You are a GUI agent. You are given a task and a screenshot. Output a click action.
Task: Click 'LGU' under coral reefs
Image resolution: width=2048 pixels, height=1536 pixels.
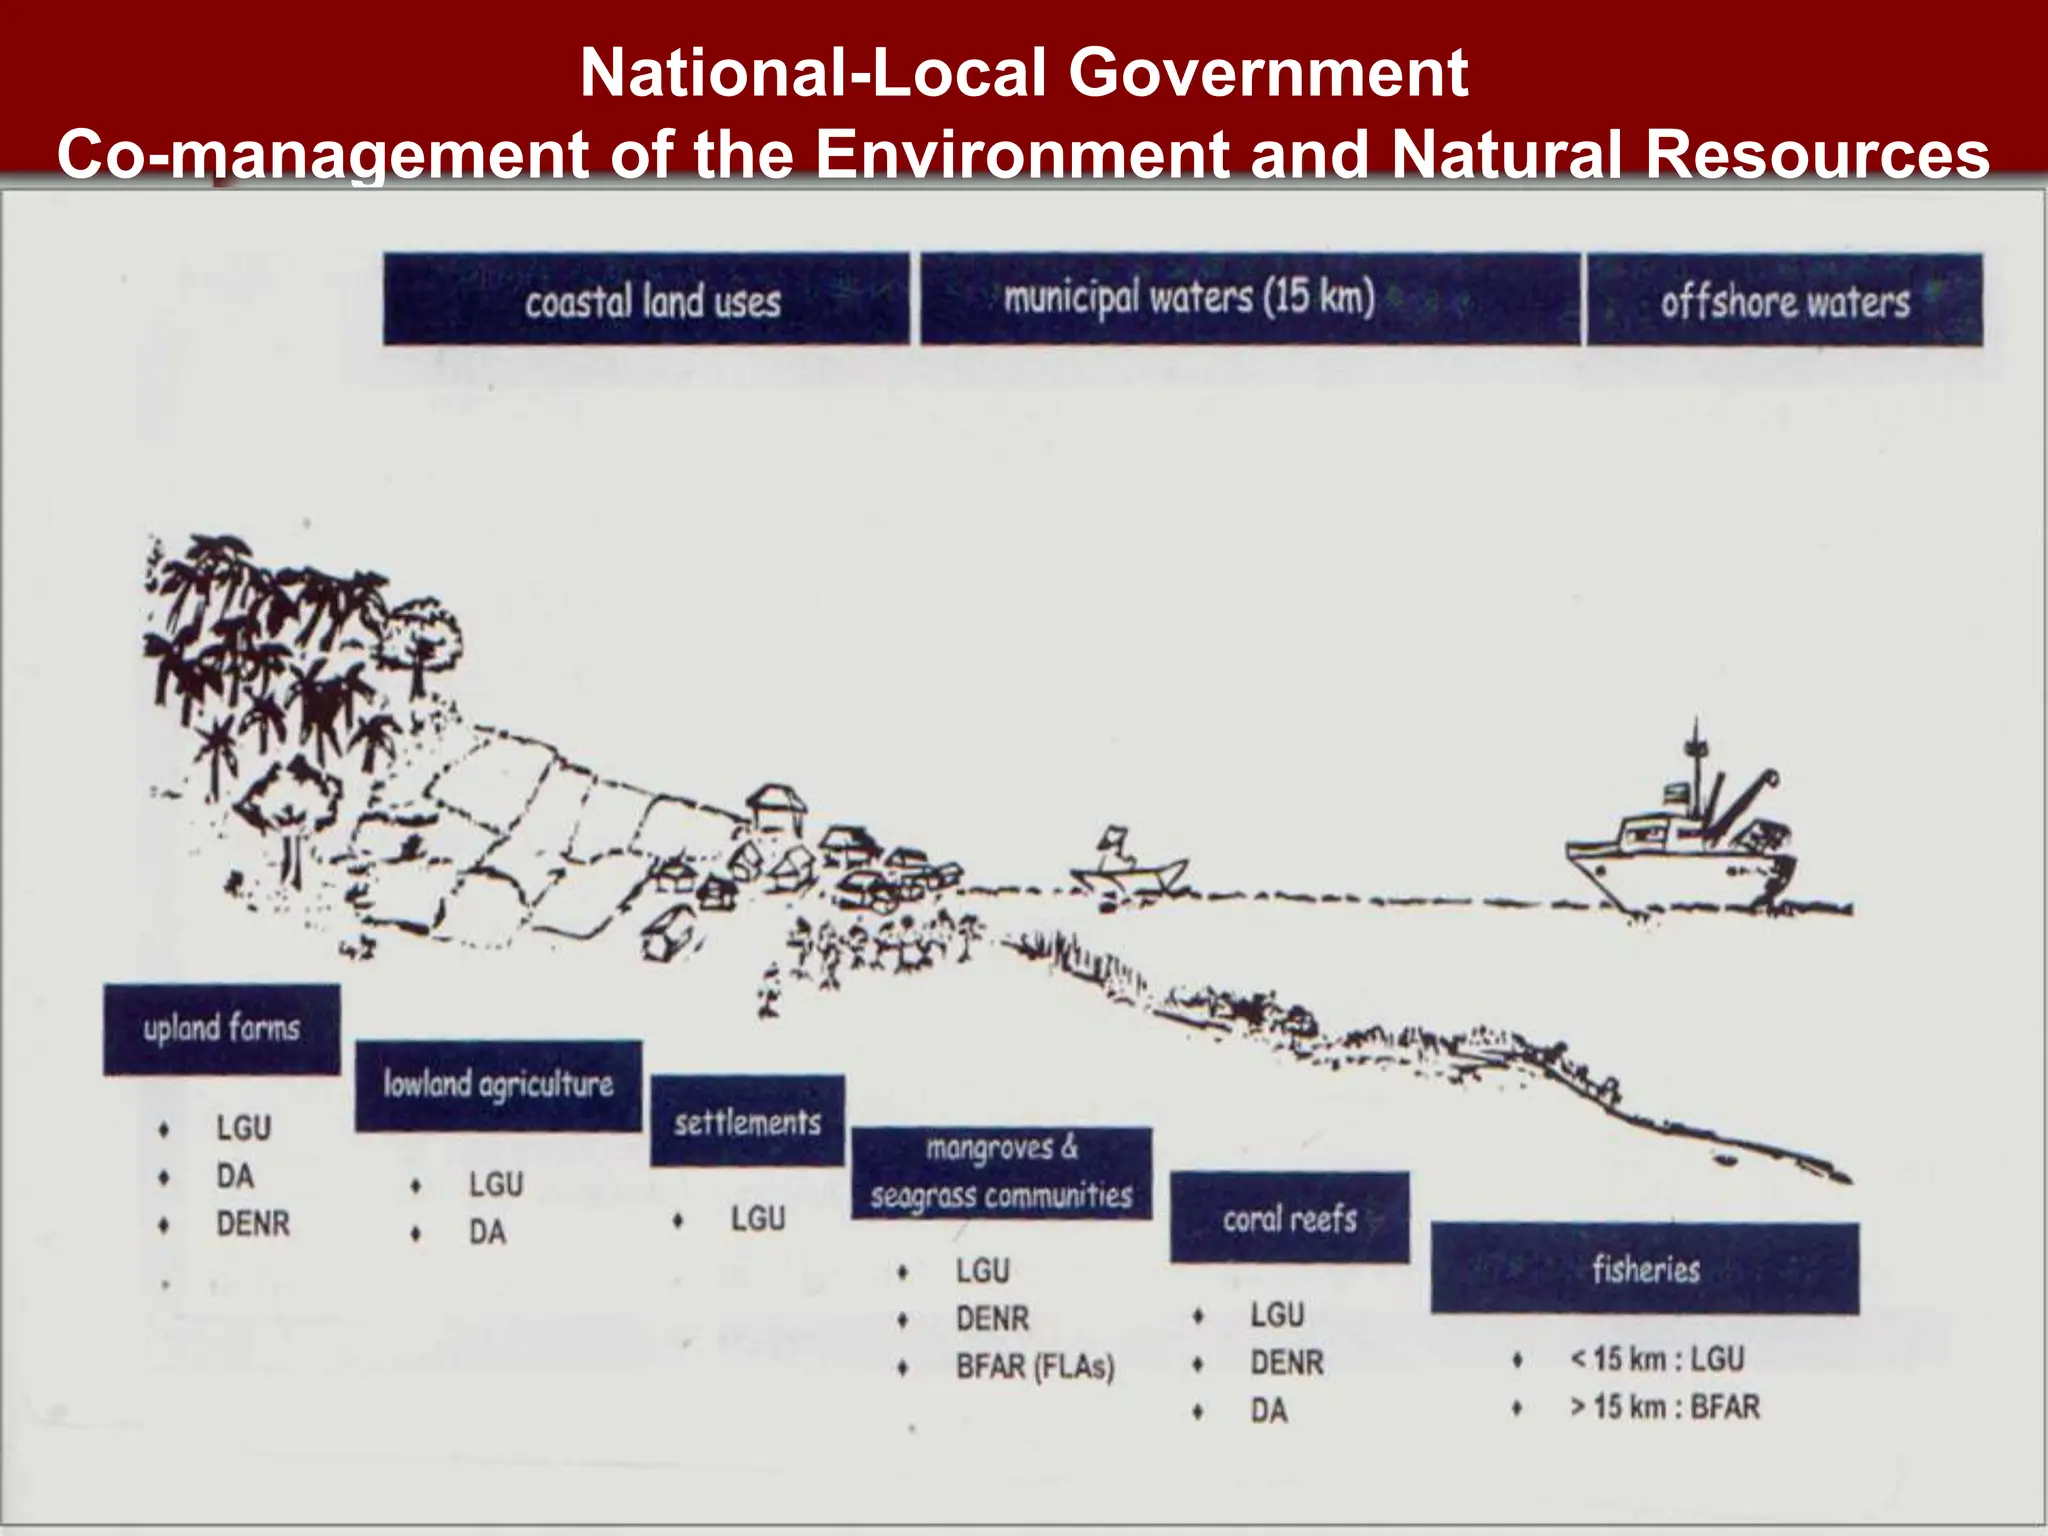point(1277,1314)
